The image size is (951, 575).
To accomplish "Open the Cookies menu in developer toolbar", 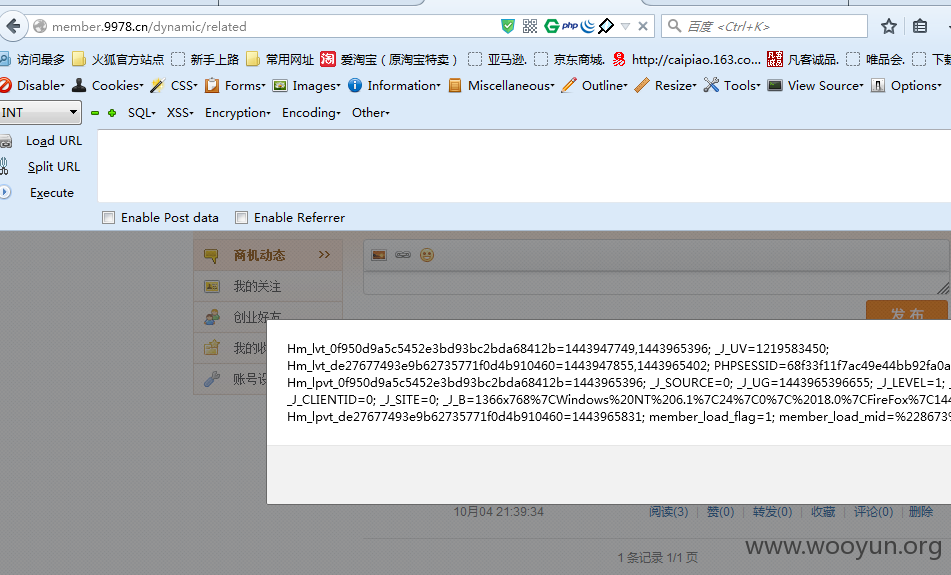I will (x=108, y=86).
